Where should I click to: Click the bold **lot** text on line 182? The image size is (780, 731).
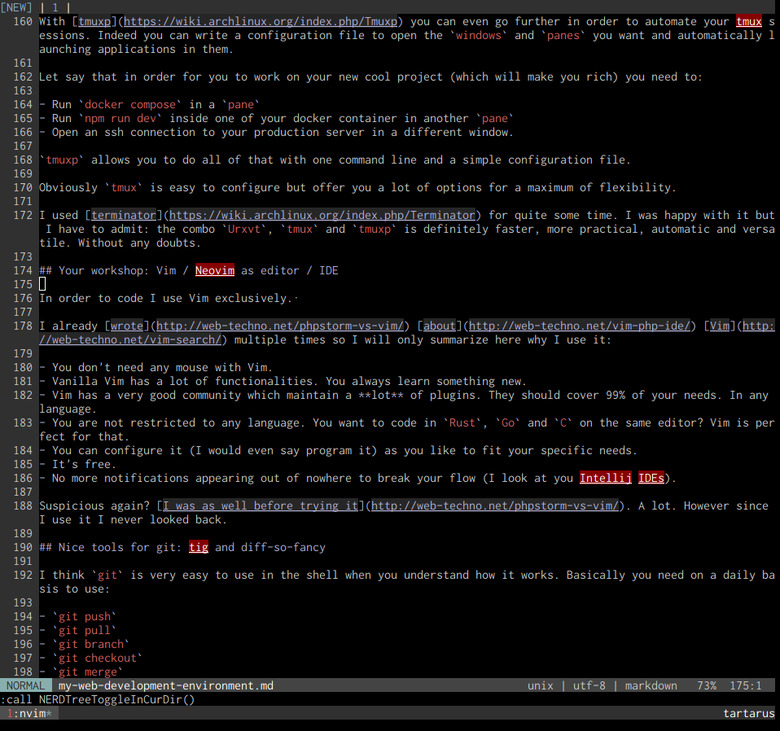click(x=381, y=395)
